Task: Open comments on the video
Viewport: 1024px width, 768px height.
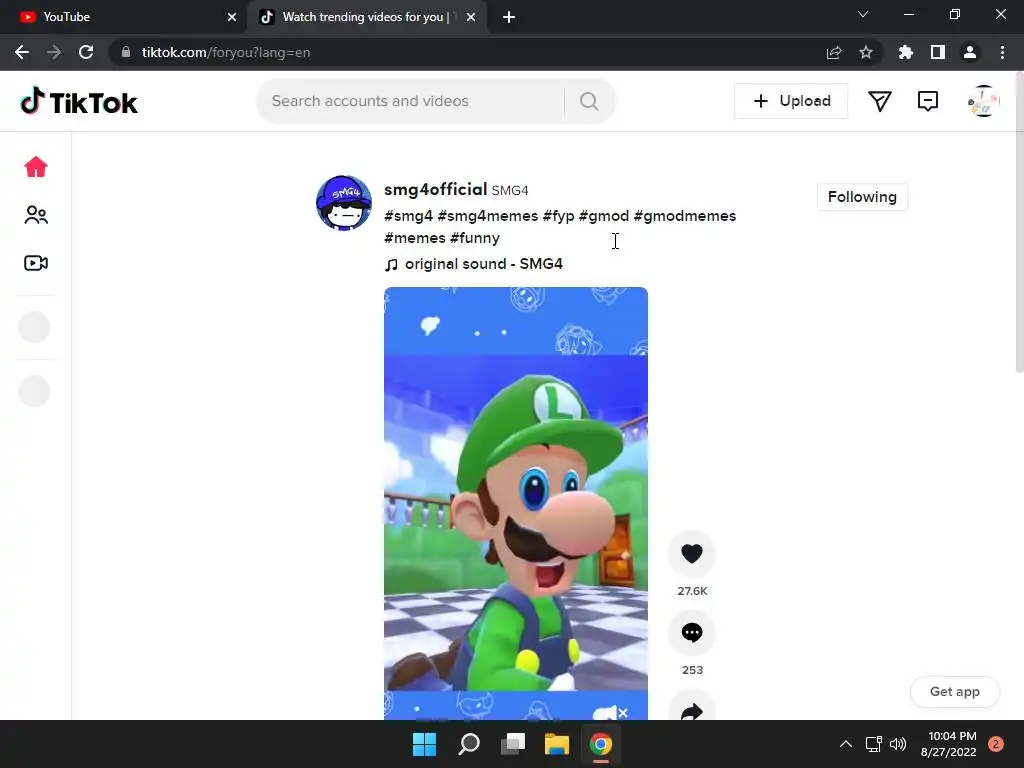Action: point(692,632)
